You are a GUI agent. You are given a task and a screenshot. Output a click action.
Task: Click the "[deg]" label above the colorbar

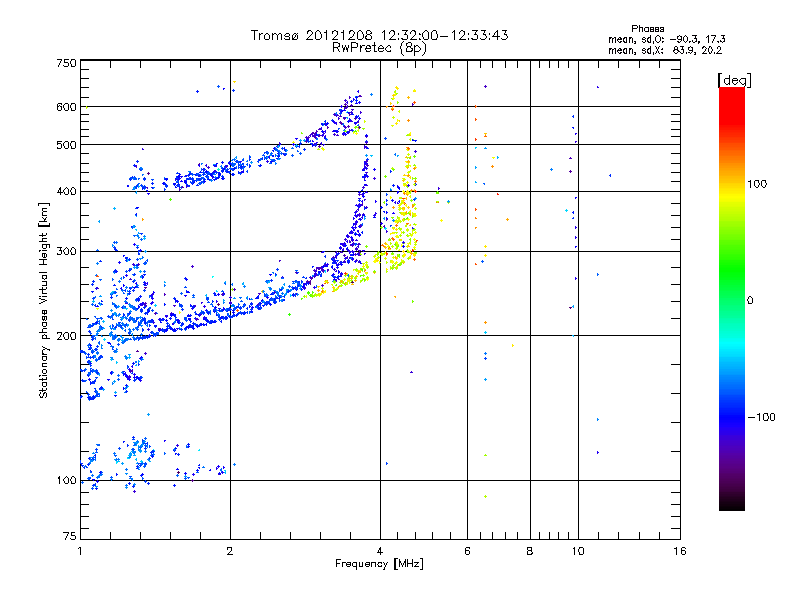733,79
